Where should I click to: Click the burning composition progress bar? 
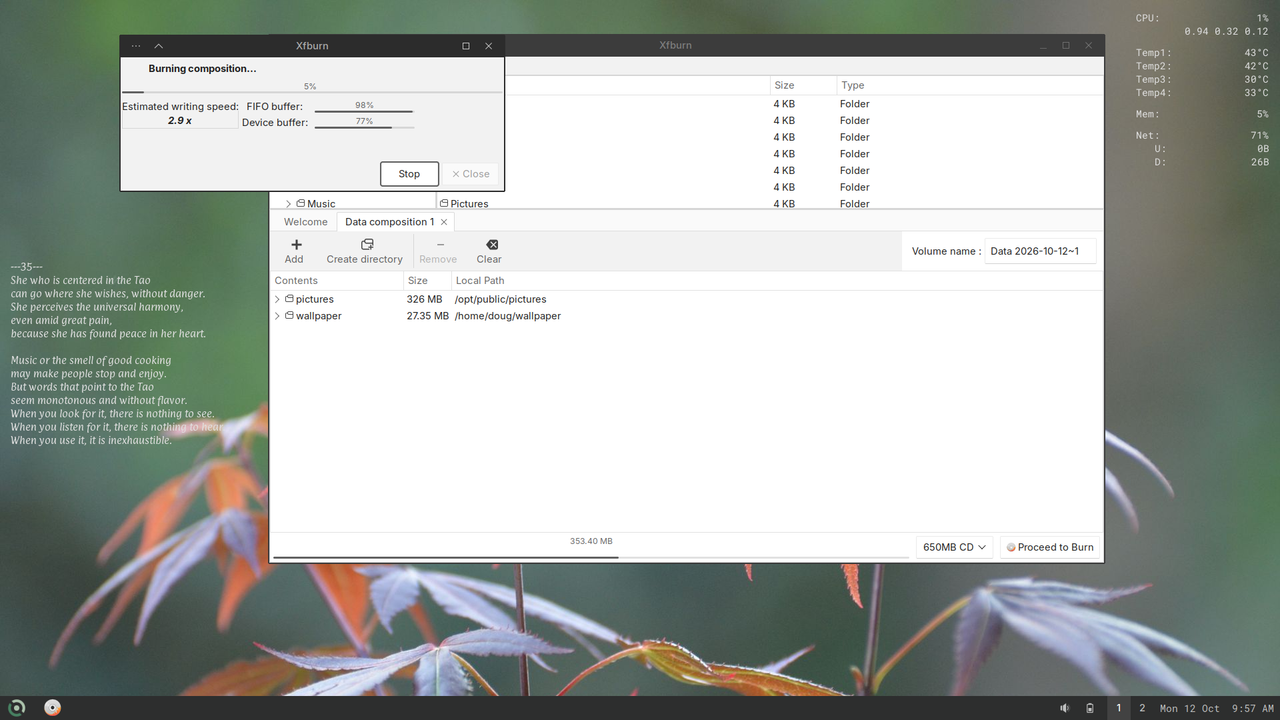pyautogui.click(x=311, y=91)
